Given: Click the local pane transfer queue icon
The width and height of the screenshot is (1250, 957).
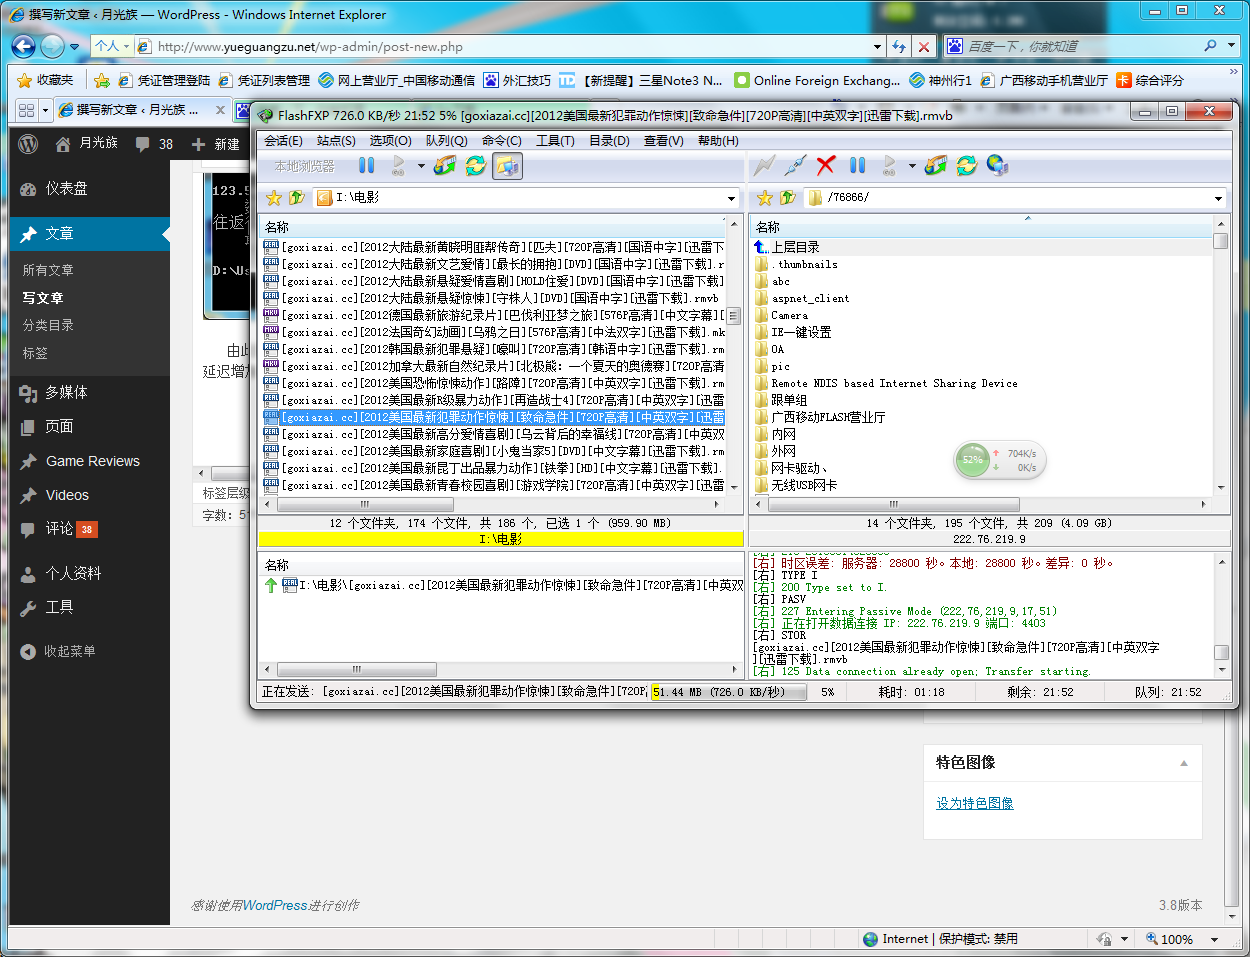Looking at the screenshot, I should 444,166.
